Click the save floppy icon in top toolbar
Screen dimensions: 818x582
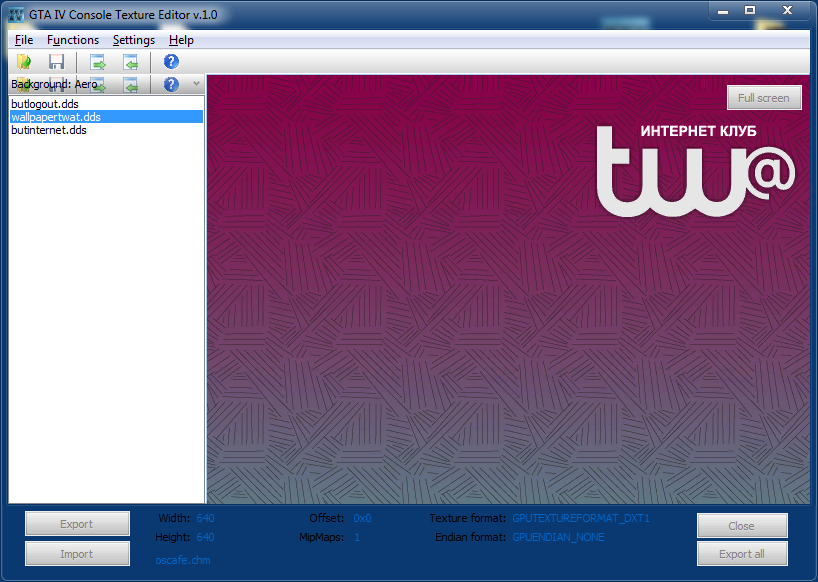pyautogui.click(x=57, y=62)
